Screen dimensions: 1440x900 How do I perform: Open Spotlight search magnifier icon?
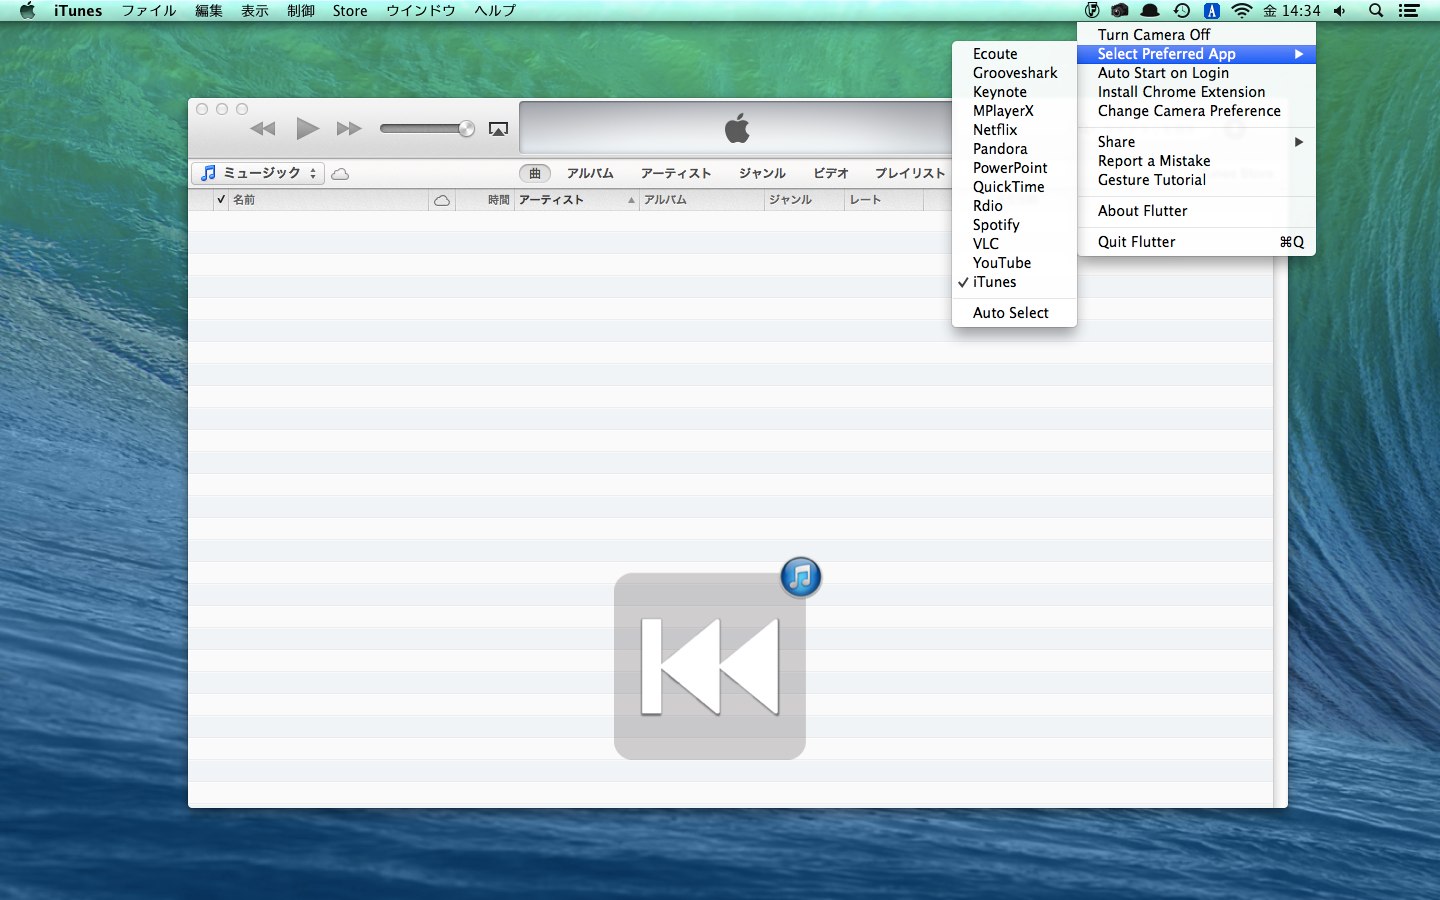click(1376, 11)
